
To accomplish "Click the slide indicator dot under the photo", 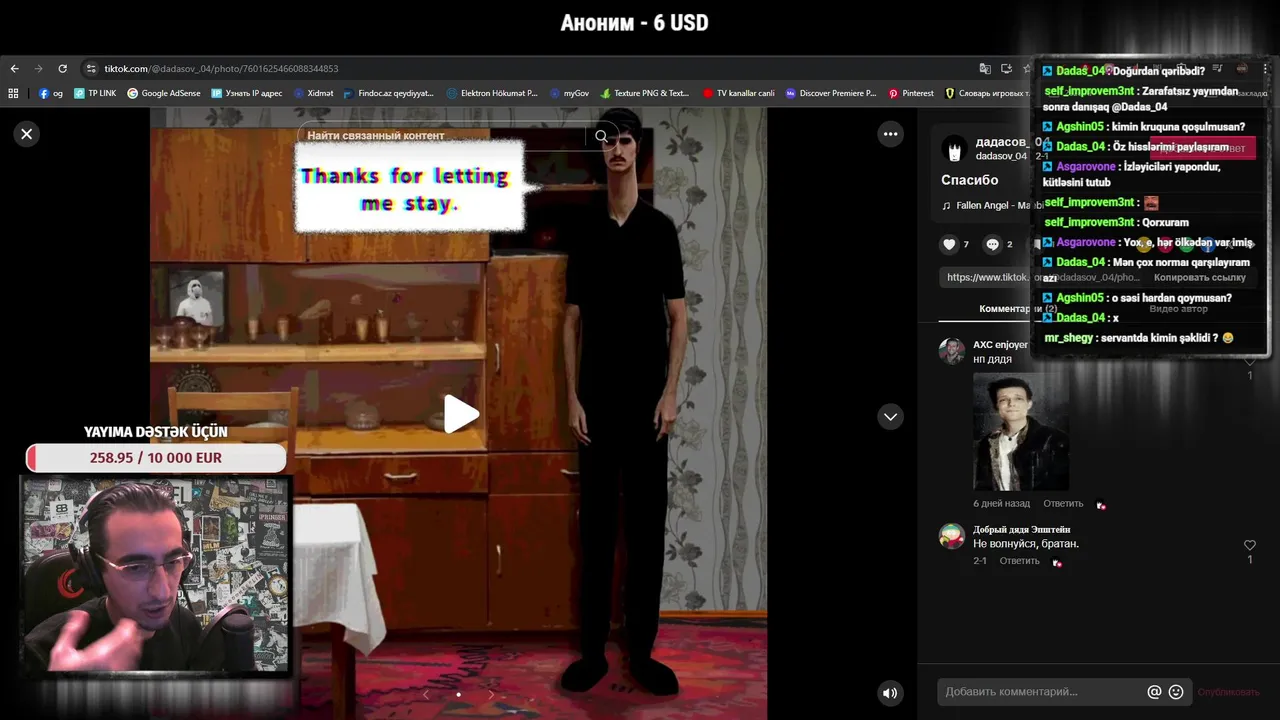I will pos(458,694).
